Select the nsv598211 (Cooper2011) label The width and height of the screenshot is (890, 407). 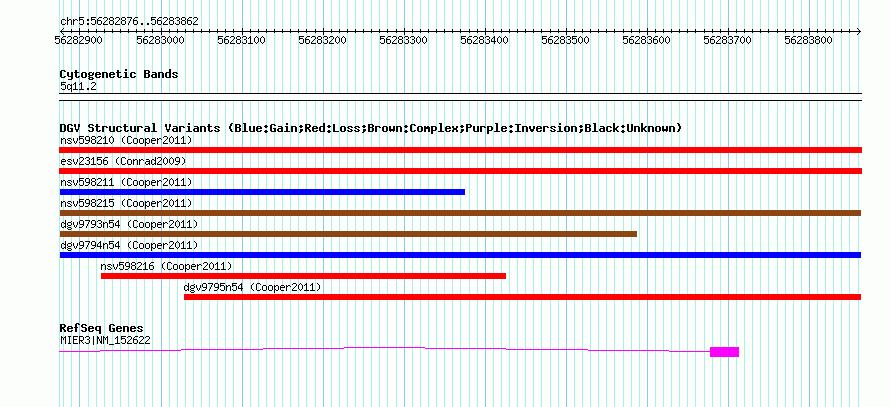click(x=126, y=182)
